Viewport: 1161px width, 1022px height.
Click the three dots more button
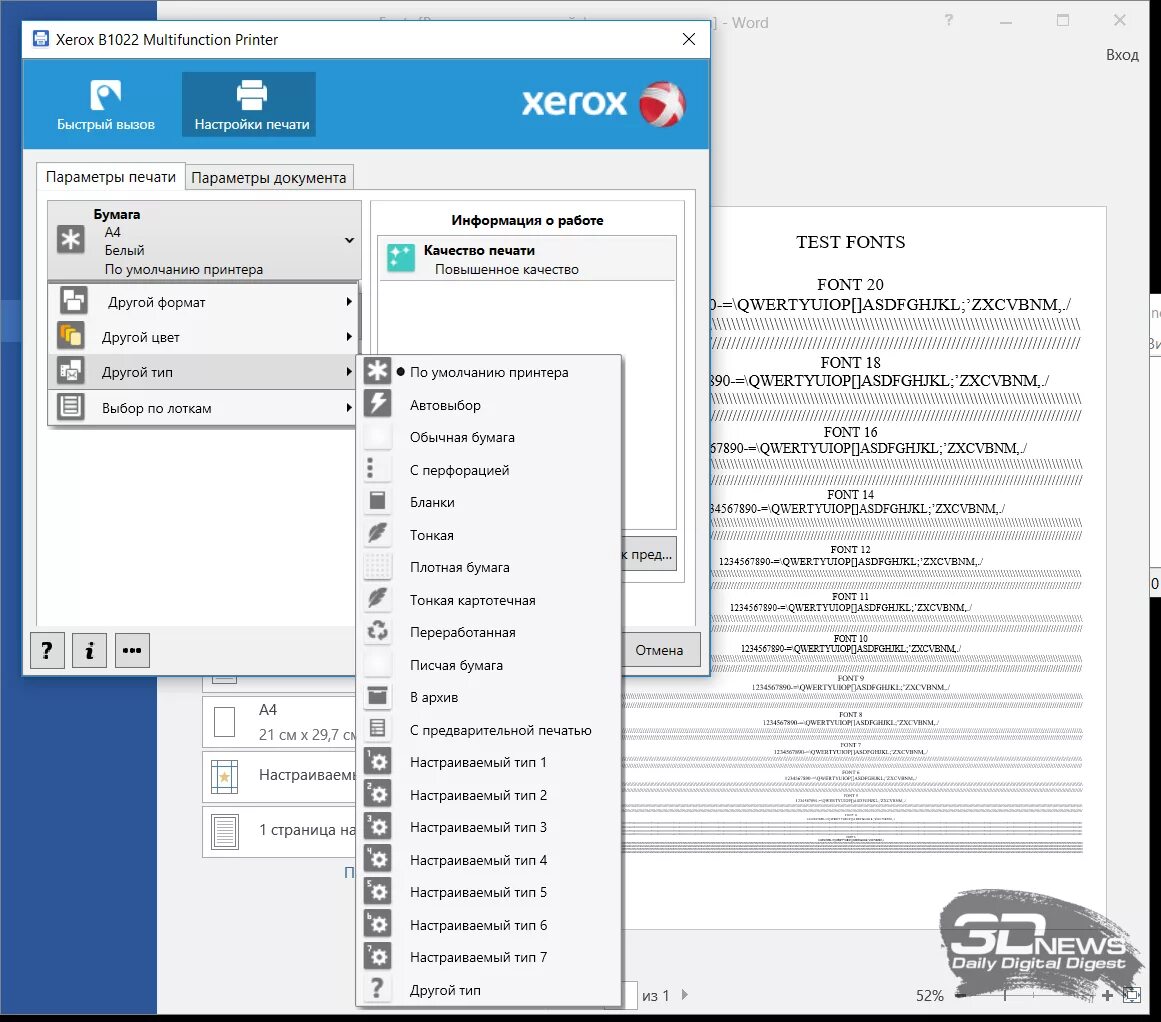click(133, 650)
